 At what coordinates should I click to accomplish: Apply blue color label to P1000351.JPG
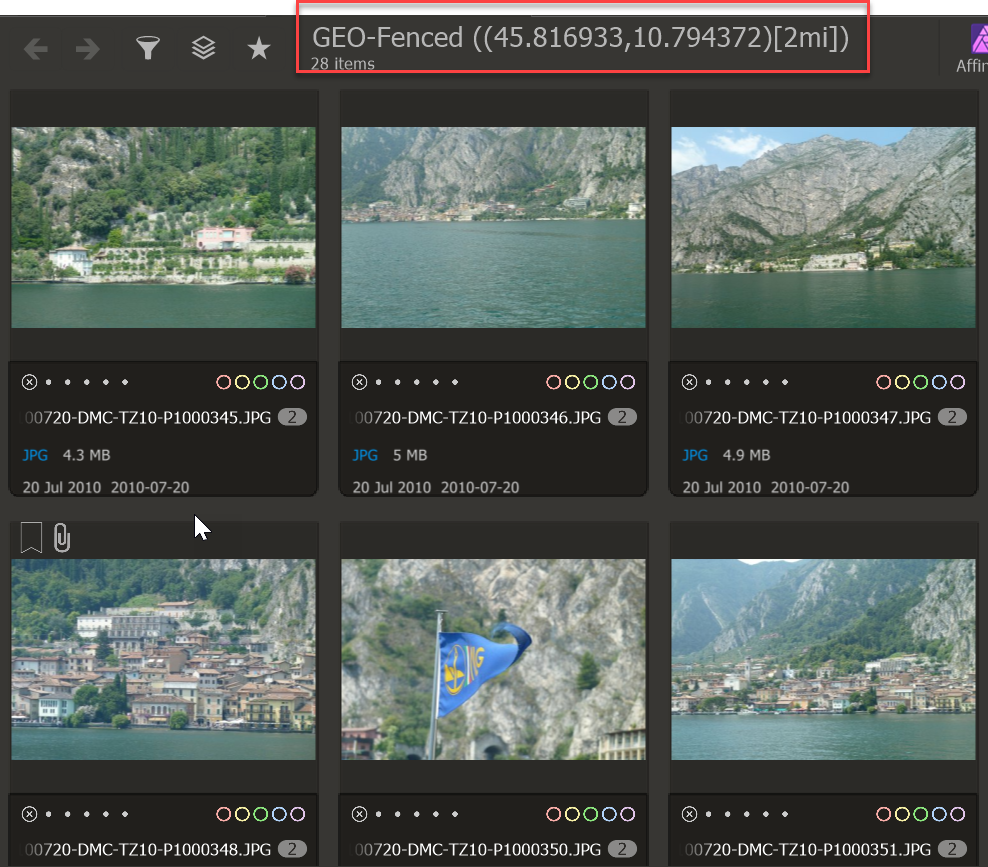tap(939, 814)
